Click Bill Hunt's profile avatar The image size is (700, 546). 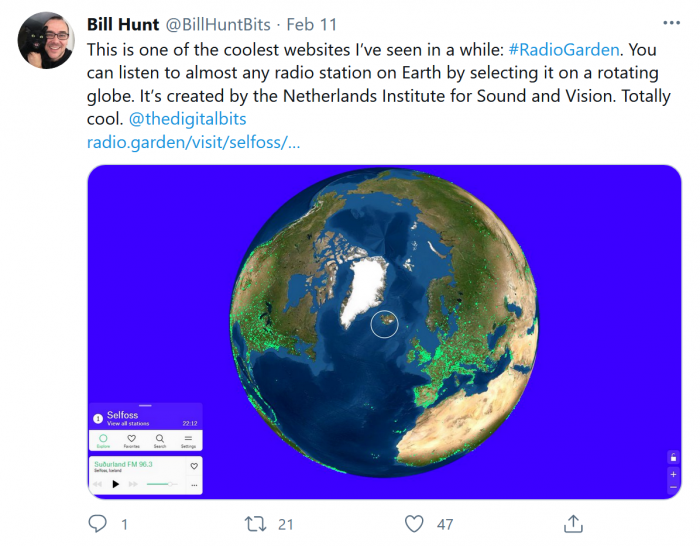(46, 41)
